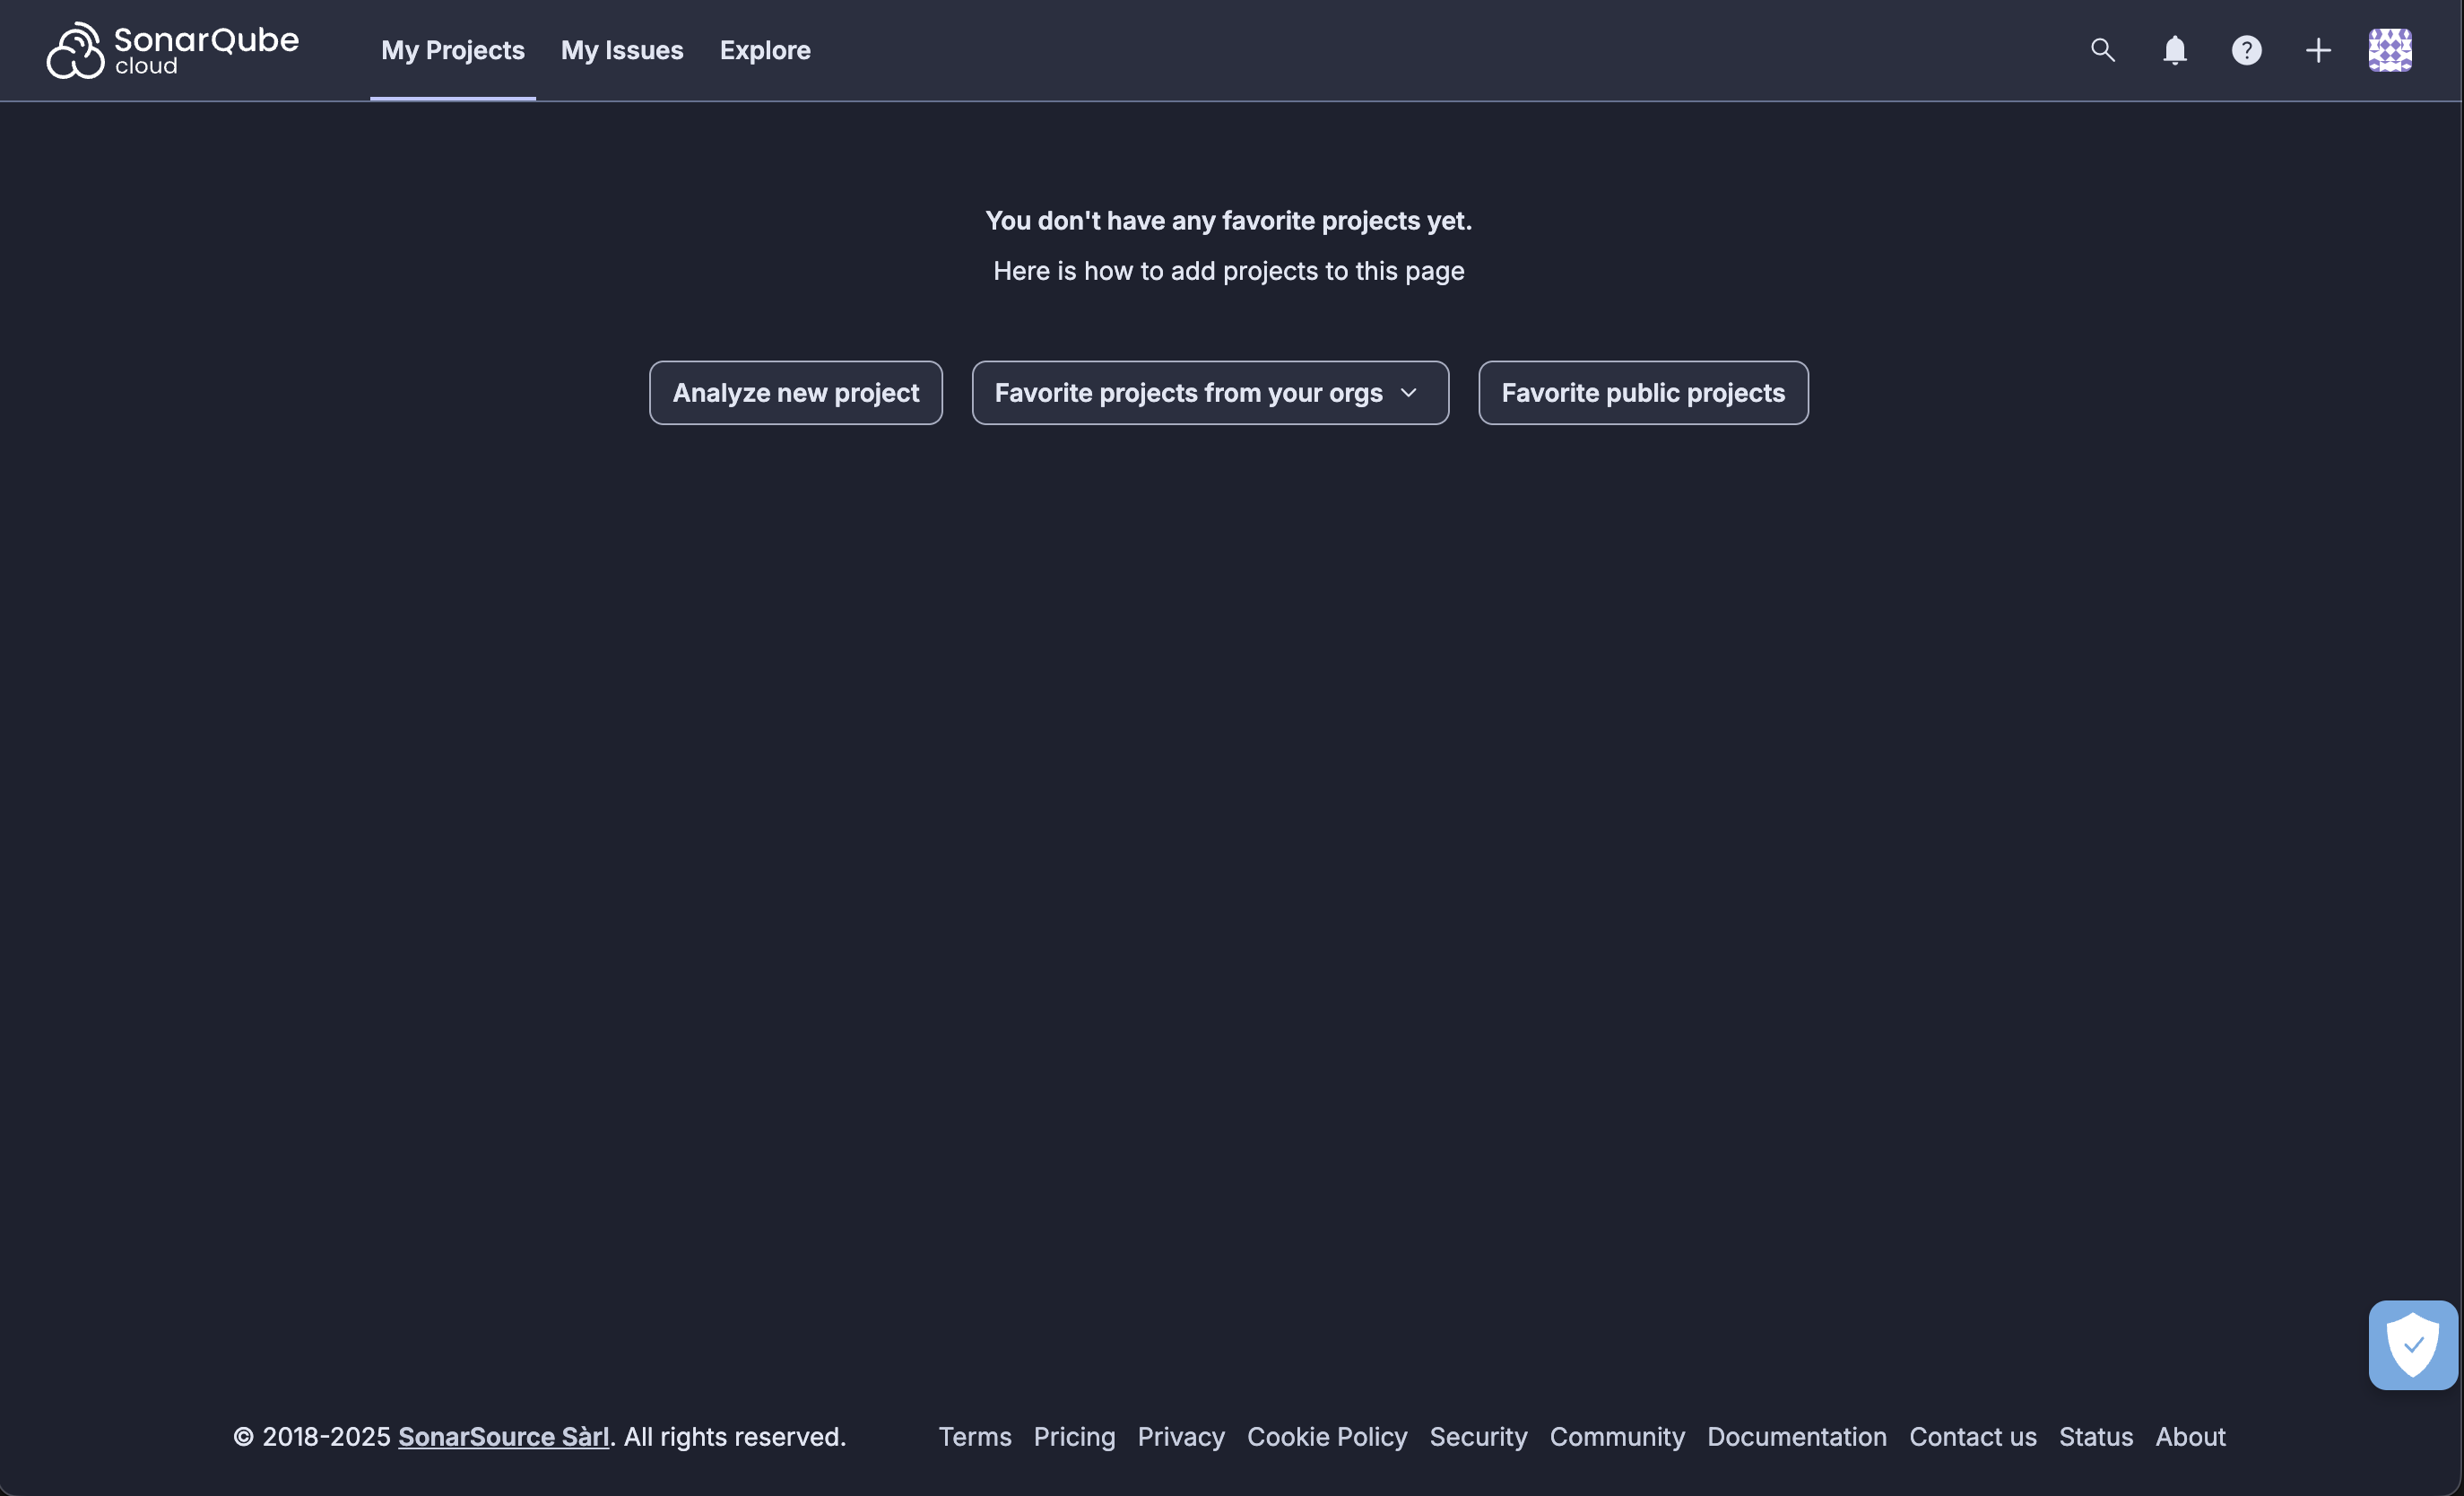Open the My Issues tab
Screen dimensions: 2464x1496
point(621,50)
